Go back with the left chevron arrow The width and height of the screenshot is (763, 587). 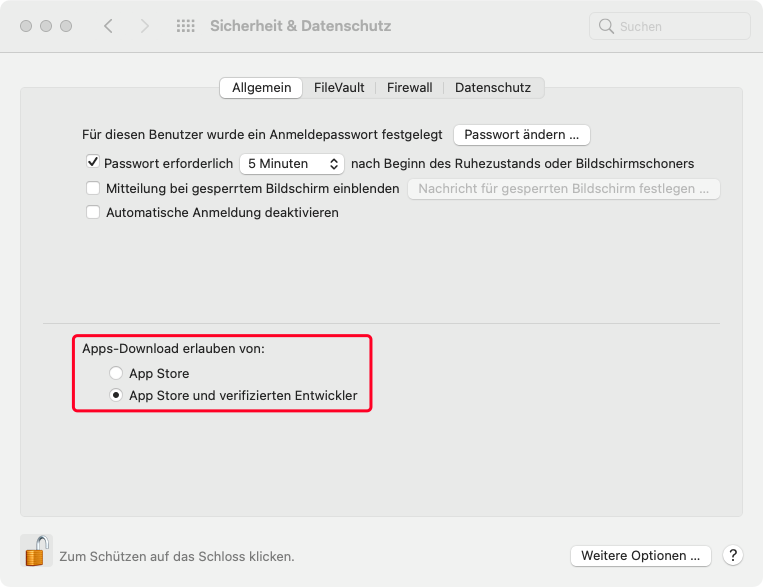click(x=109, y=26)
